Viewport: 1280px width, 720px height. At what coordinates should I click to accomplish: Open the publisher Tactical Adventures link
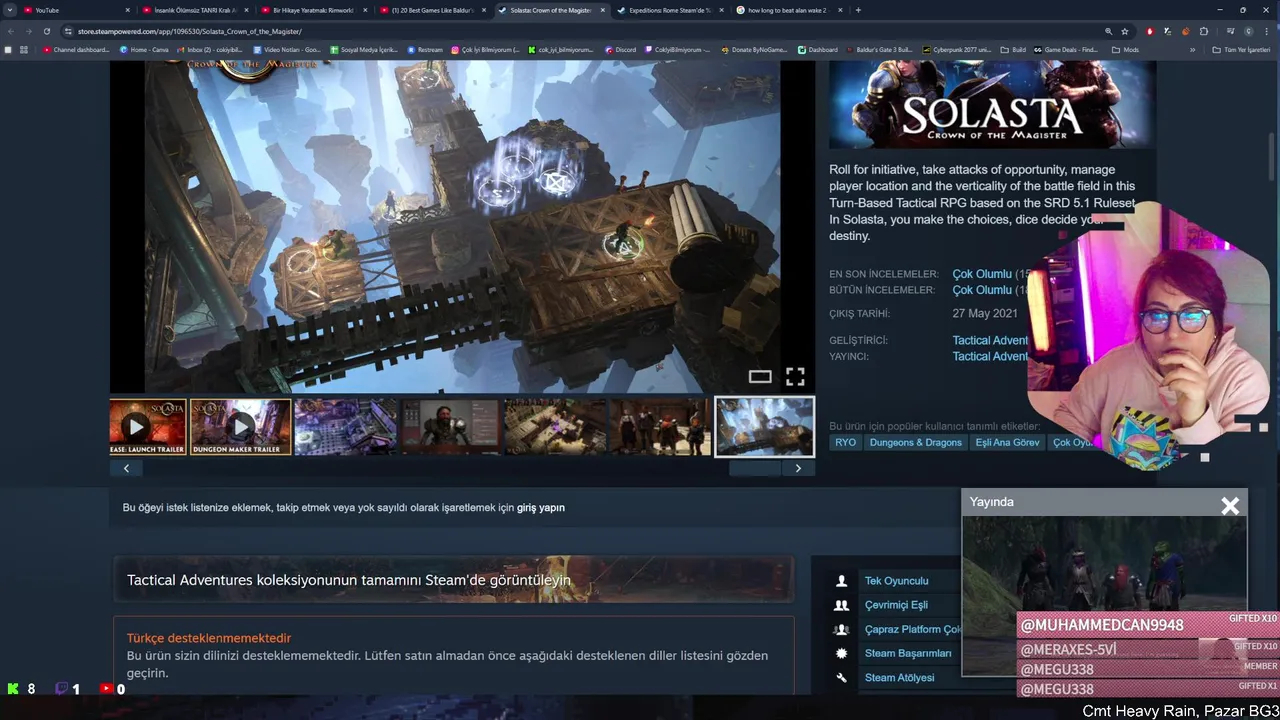(990, 356)
